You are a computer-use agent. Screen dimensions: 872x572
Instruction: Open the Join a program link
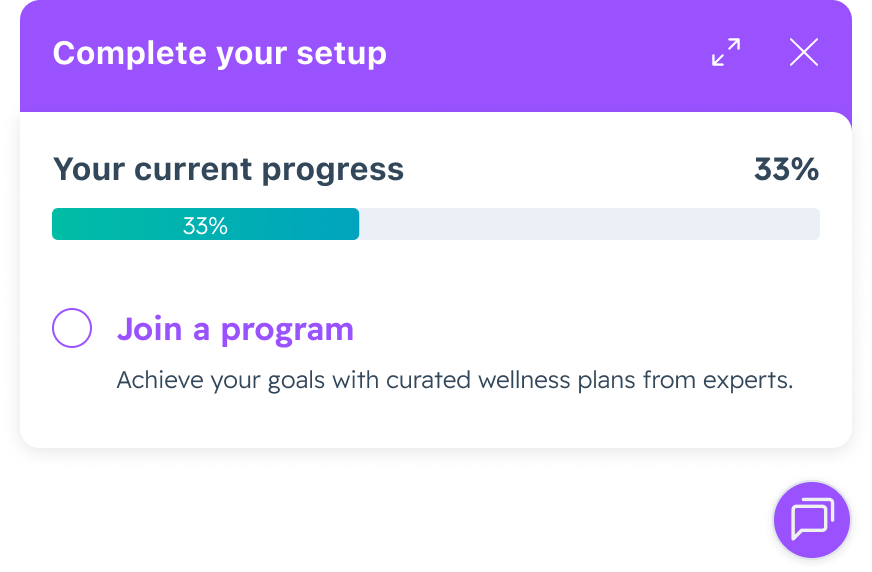tap(235, 329)
